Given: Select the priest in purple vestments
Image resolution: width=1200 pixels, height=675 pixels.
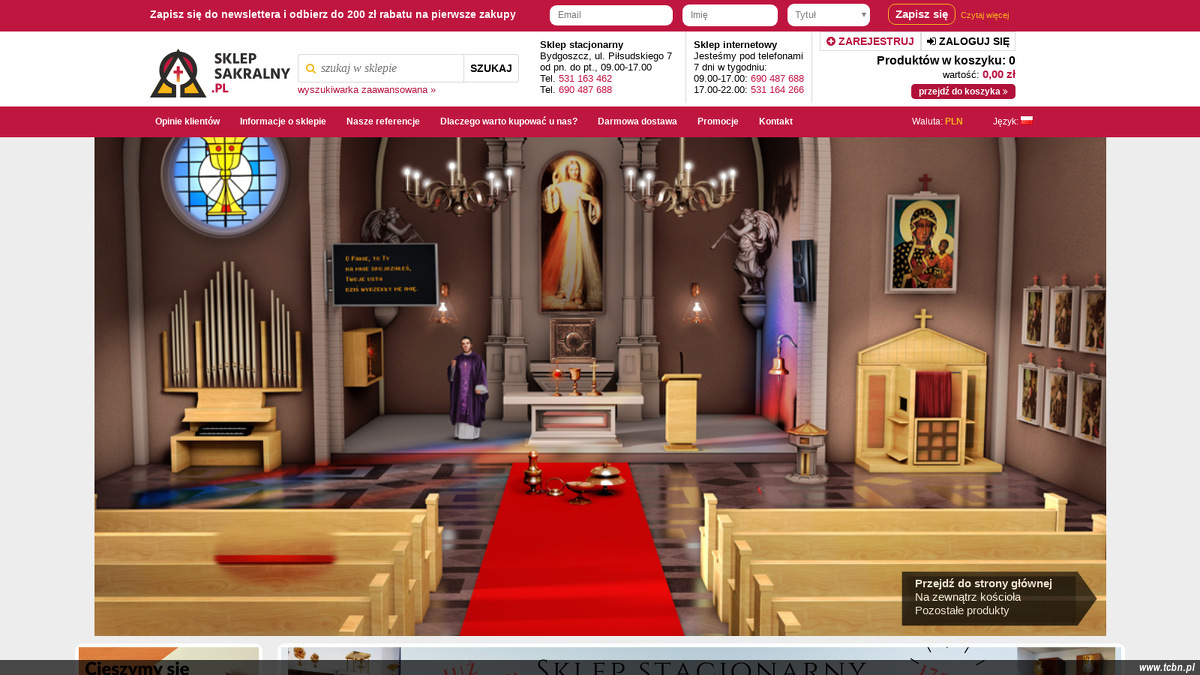Looking at the screenshot, I should pyautogui.click(x=466, y=388).
